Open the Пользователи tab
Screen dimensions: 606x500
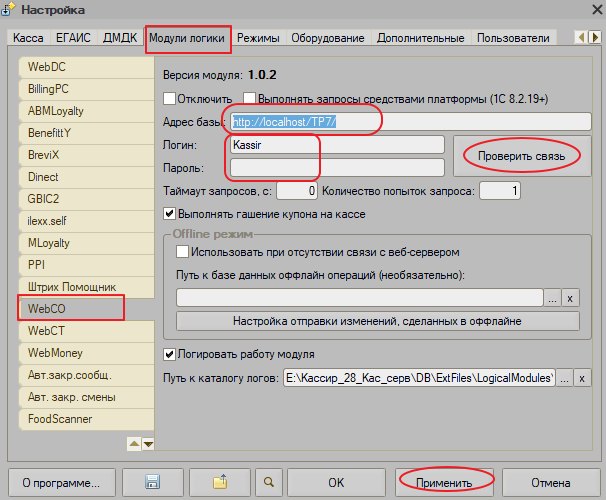click(513, 38)
